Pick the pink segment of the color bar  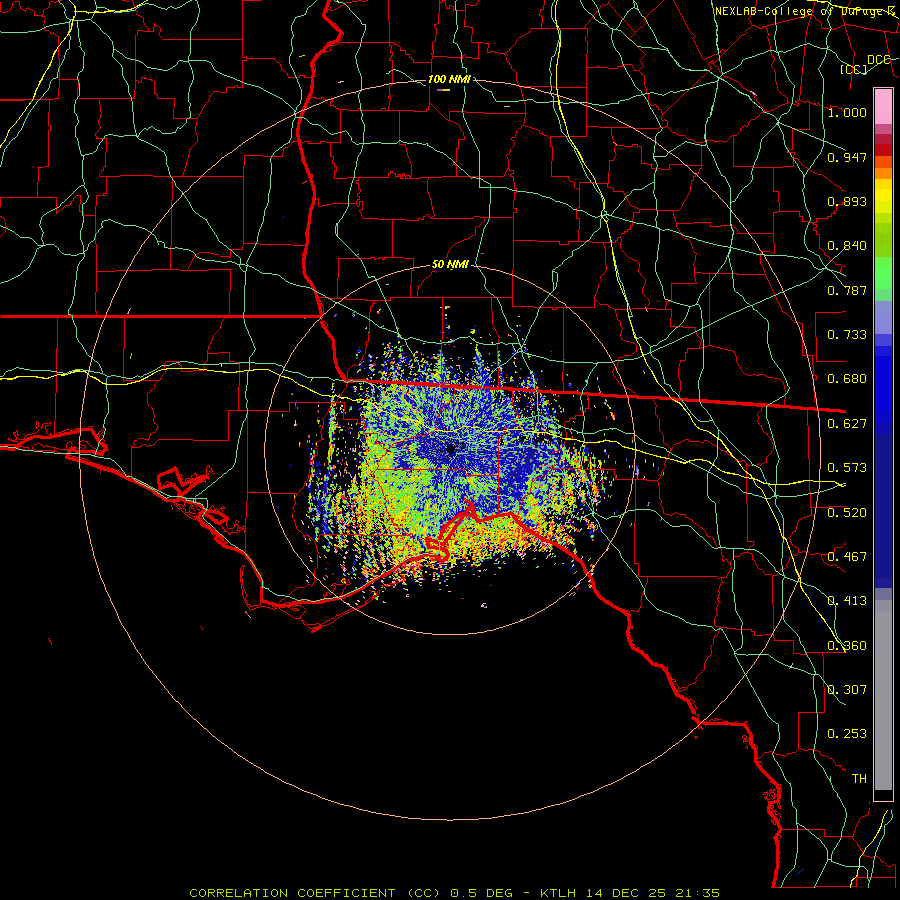pyautogui.click(x=883, y=106)
